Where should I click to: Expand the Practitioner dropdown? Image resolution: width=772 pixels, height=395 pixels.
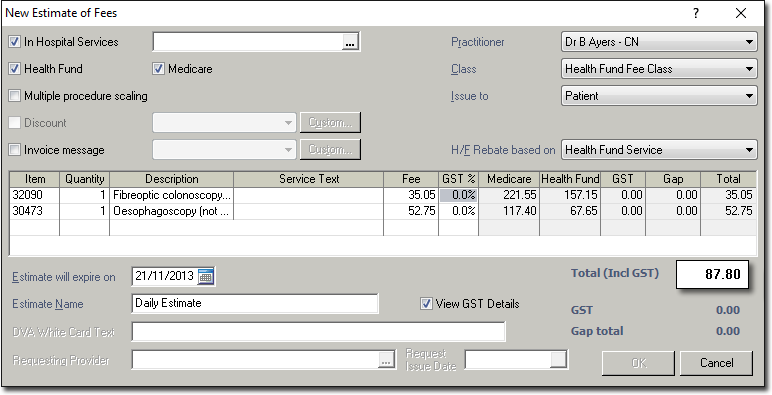tap(659, 42)
